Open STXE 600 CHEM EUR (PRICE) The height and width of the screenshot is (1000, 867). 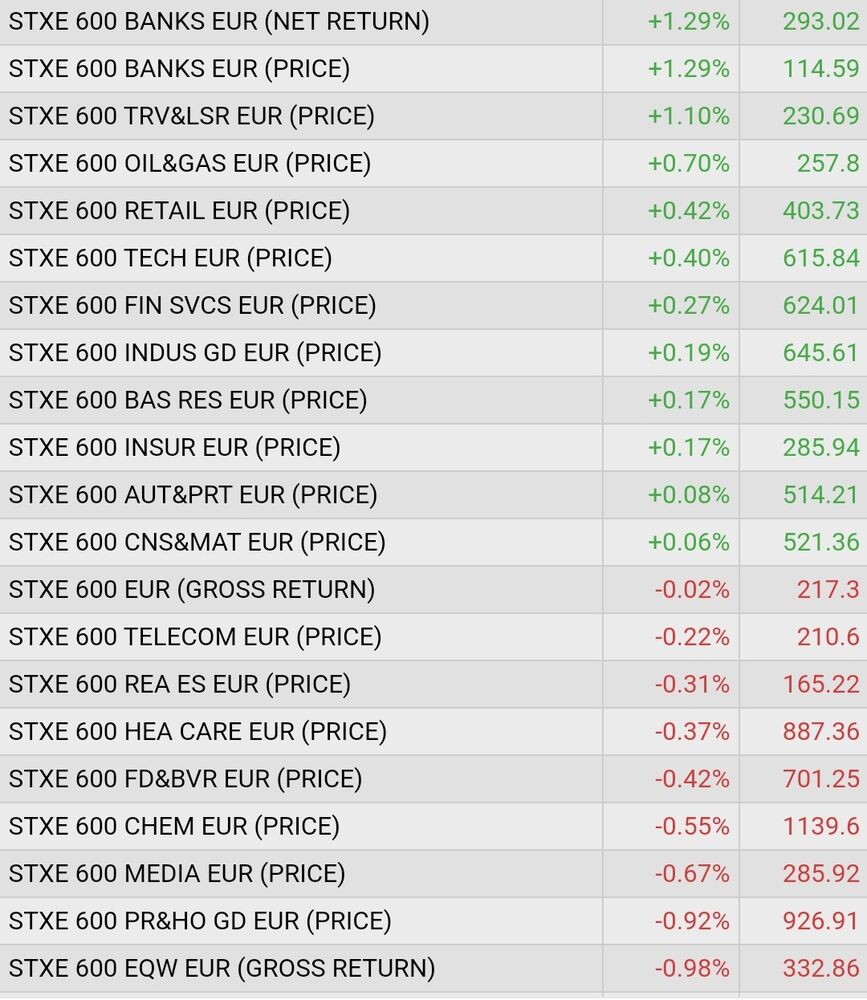pyautogui.click(x=174, y=827)
